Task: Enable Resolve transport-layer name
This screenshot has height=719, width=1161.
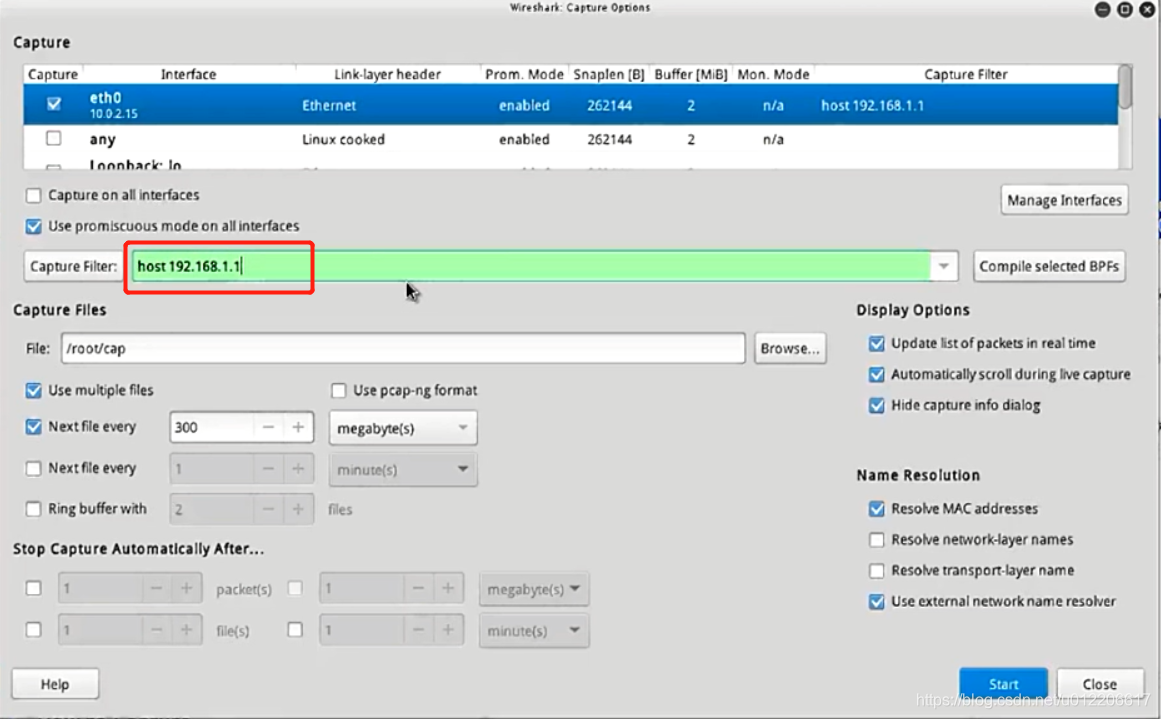Action: tap(877, 571)
